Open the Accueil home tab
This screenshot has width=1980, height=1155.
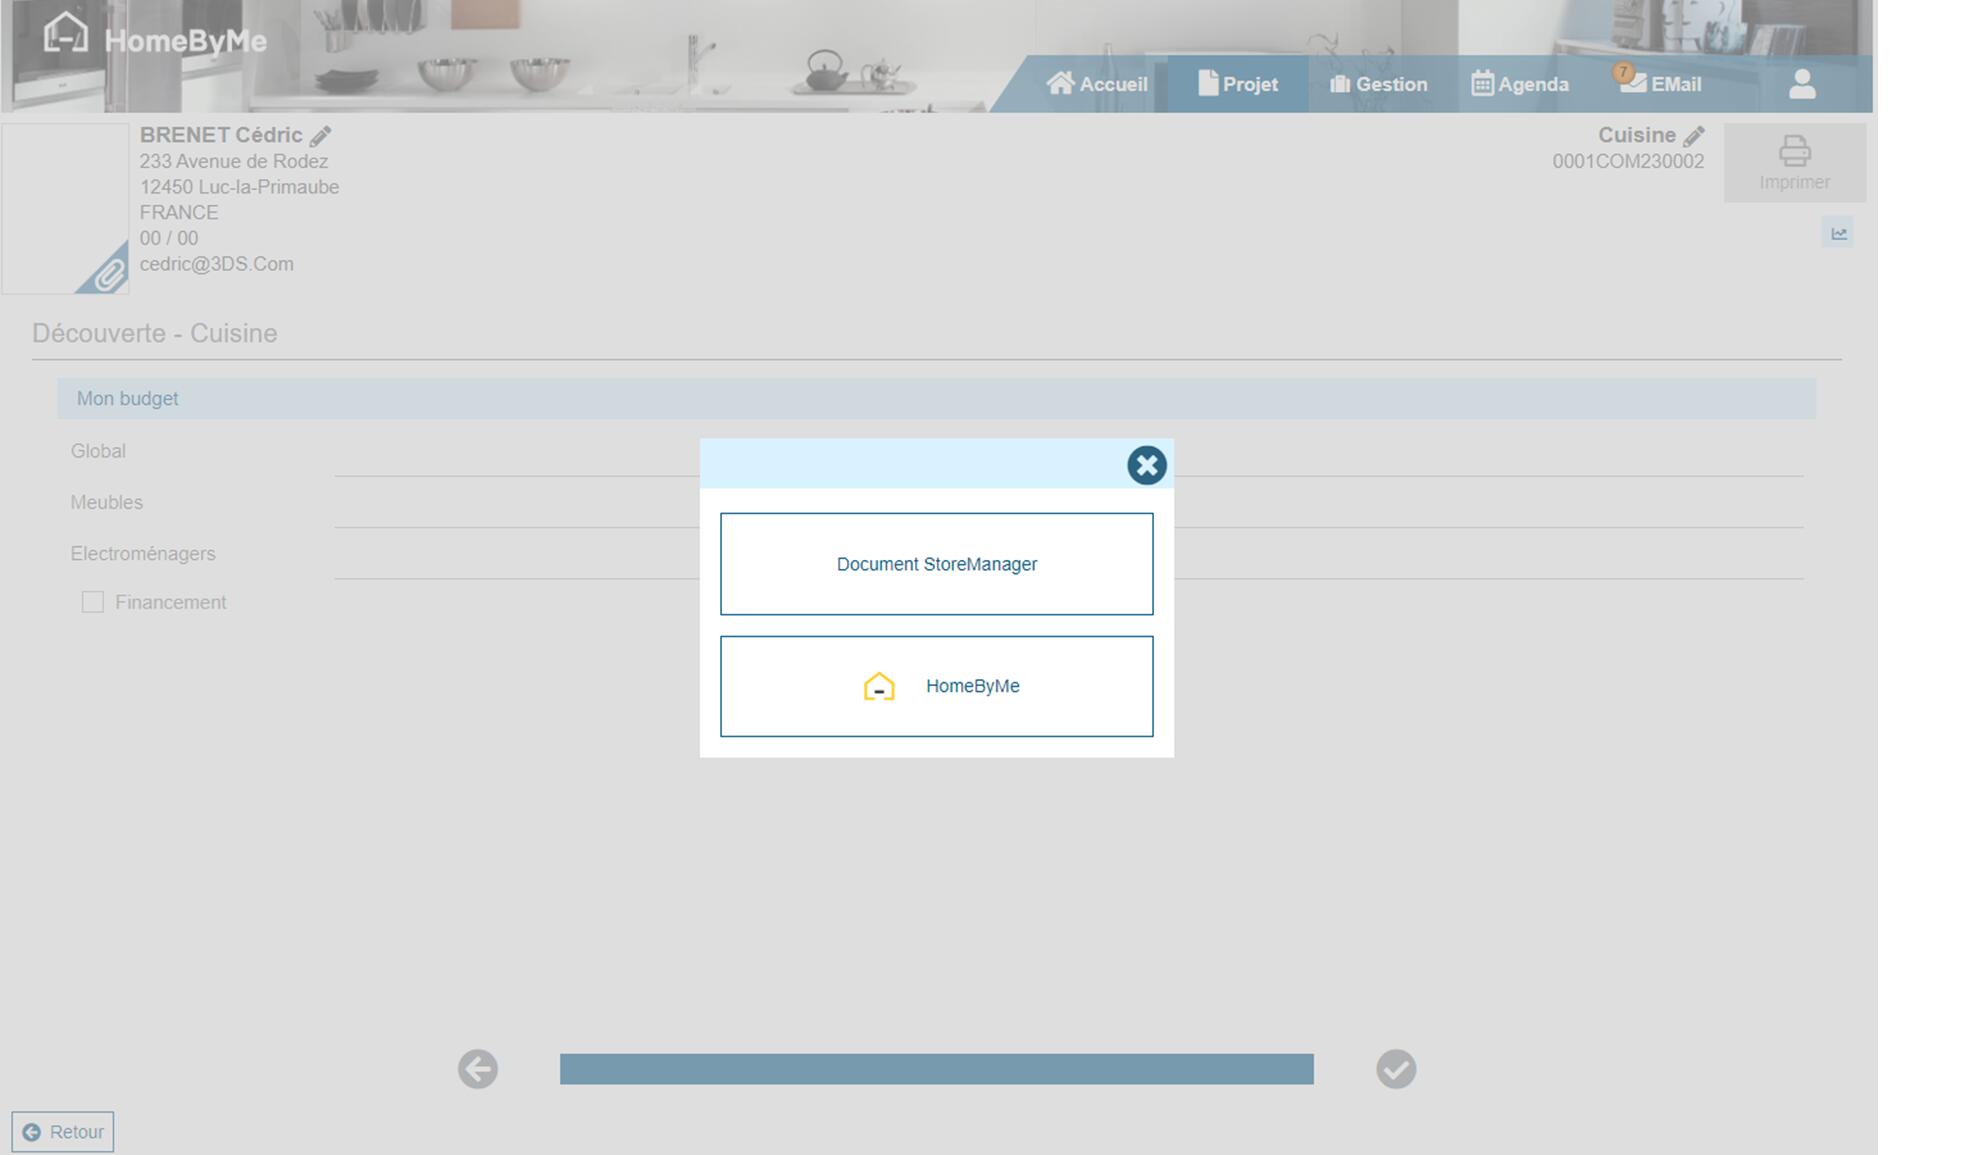click(x=1097, y=84)
